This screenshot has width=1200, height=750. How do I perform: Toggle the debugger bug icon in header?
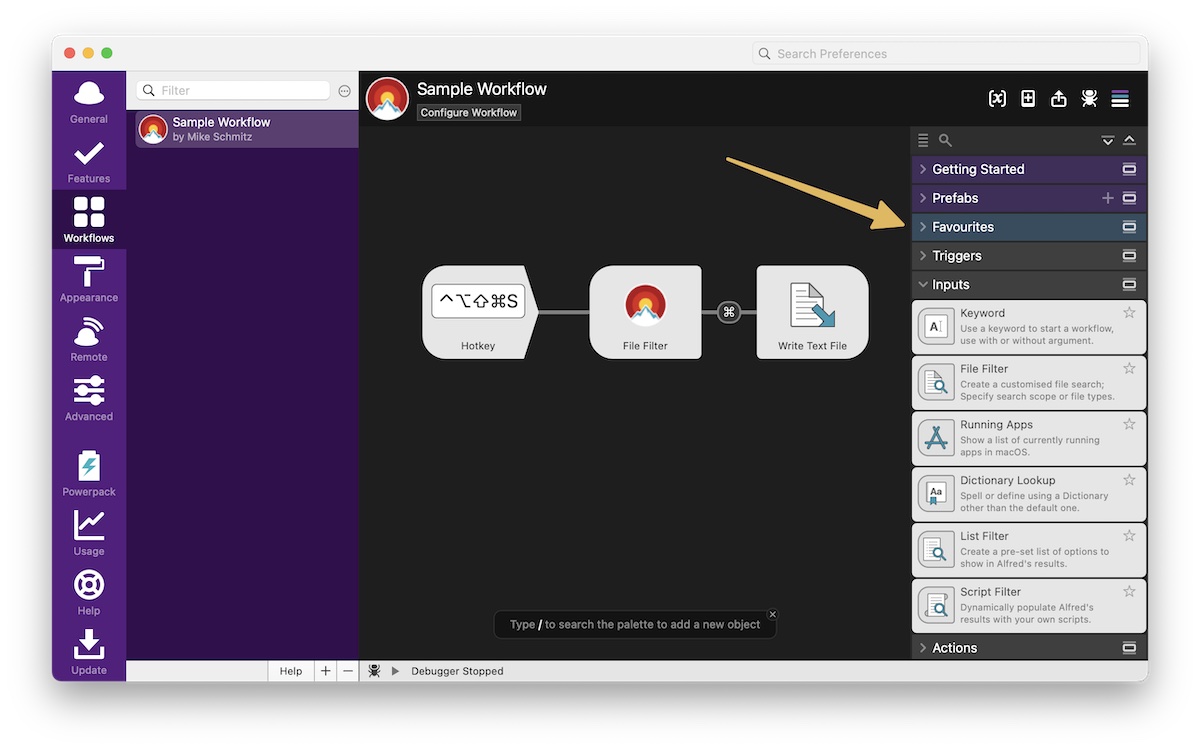click(x=1090, y=98)
